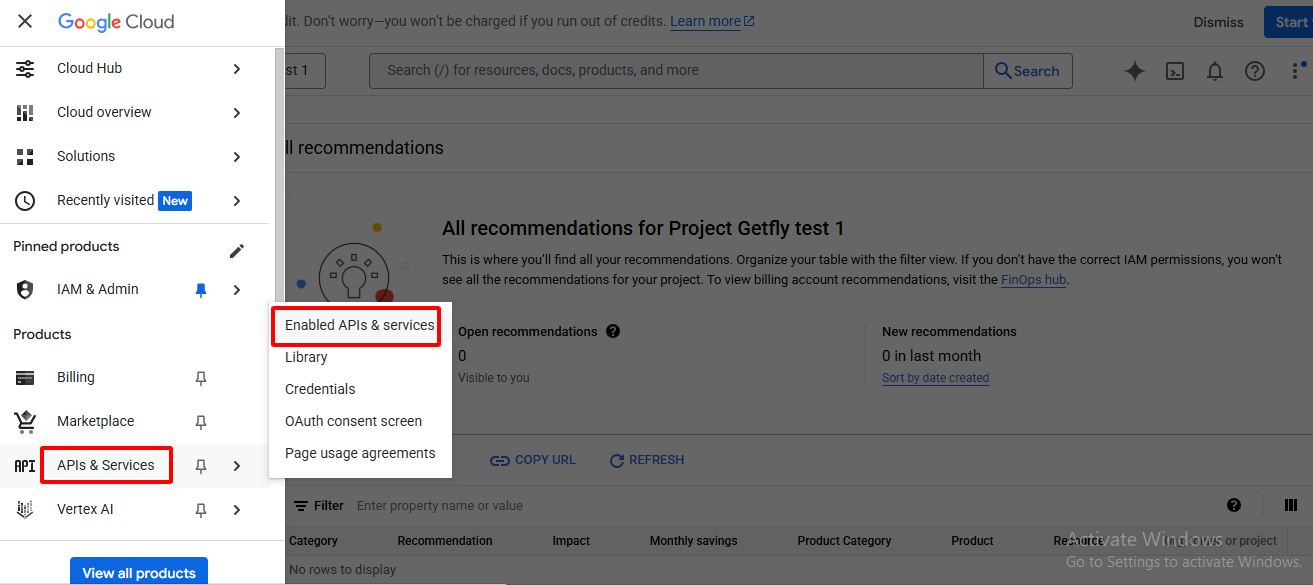Click the Gemini sparkle icon
The image size is (1313, 585).
[x=1134, y=71]
